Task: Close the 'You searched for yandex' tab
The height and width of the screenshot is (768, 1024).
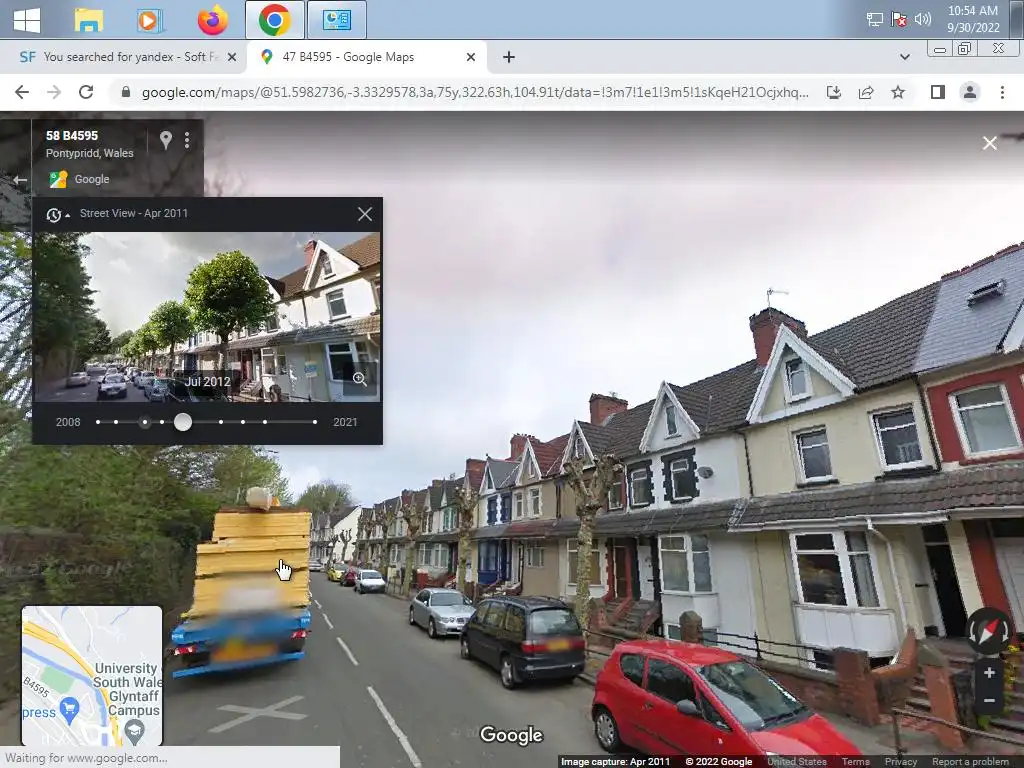Action: click(232, 57)
